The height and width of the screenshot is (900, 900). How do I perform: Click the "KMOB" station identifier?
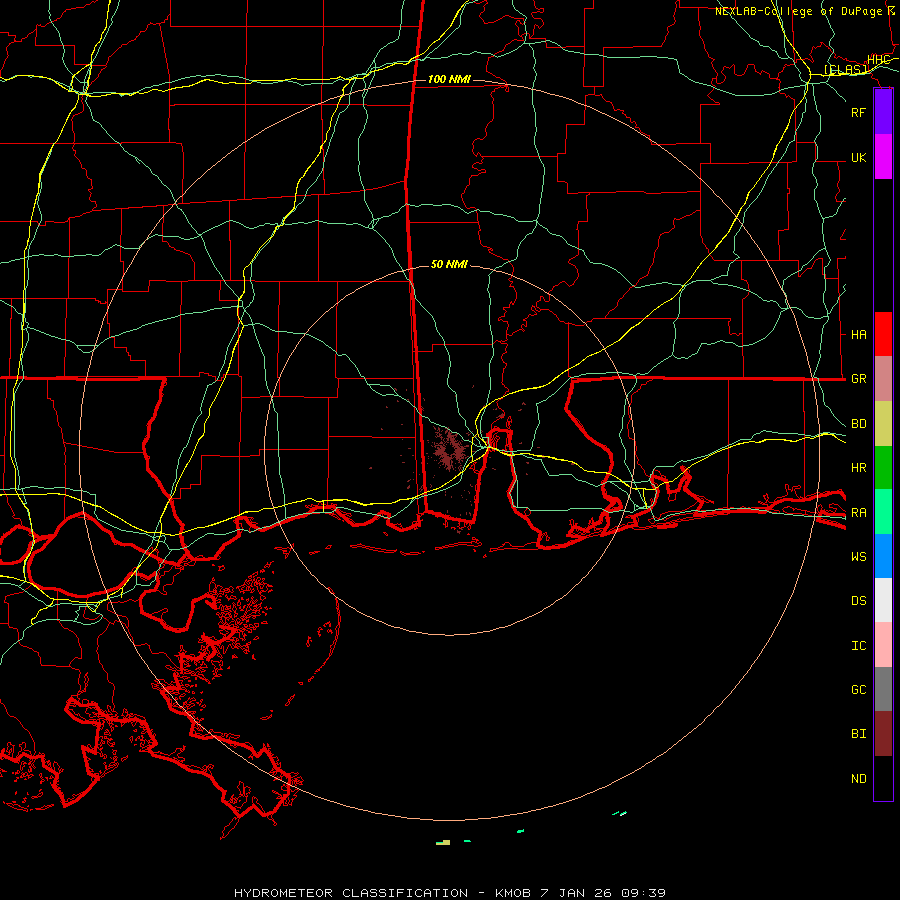513,893
